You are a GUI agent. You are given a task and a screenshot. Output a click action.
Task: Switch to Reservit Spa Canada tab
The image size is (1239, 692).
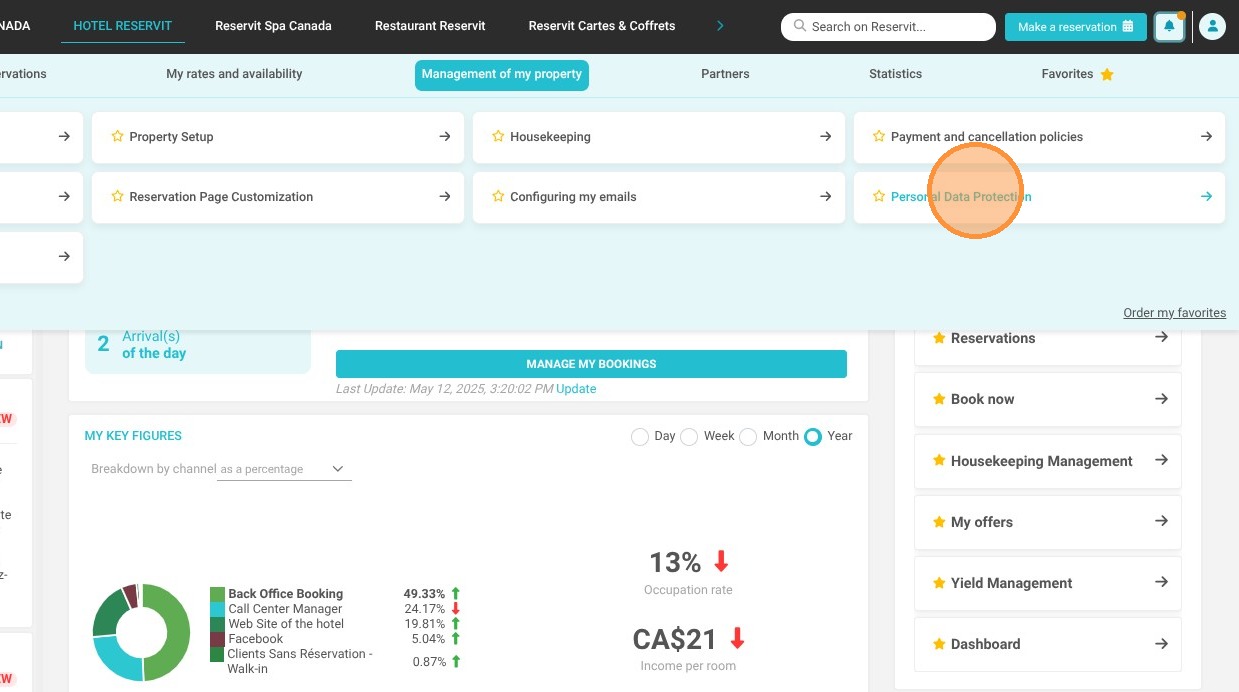click(273, 26)
